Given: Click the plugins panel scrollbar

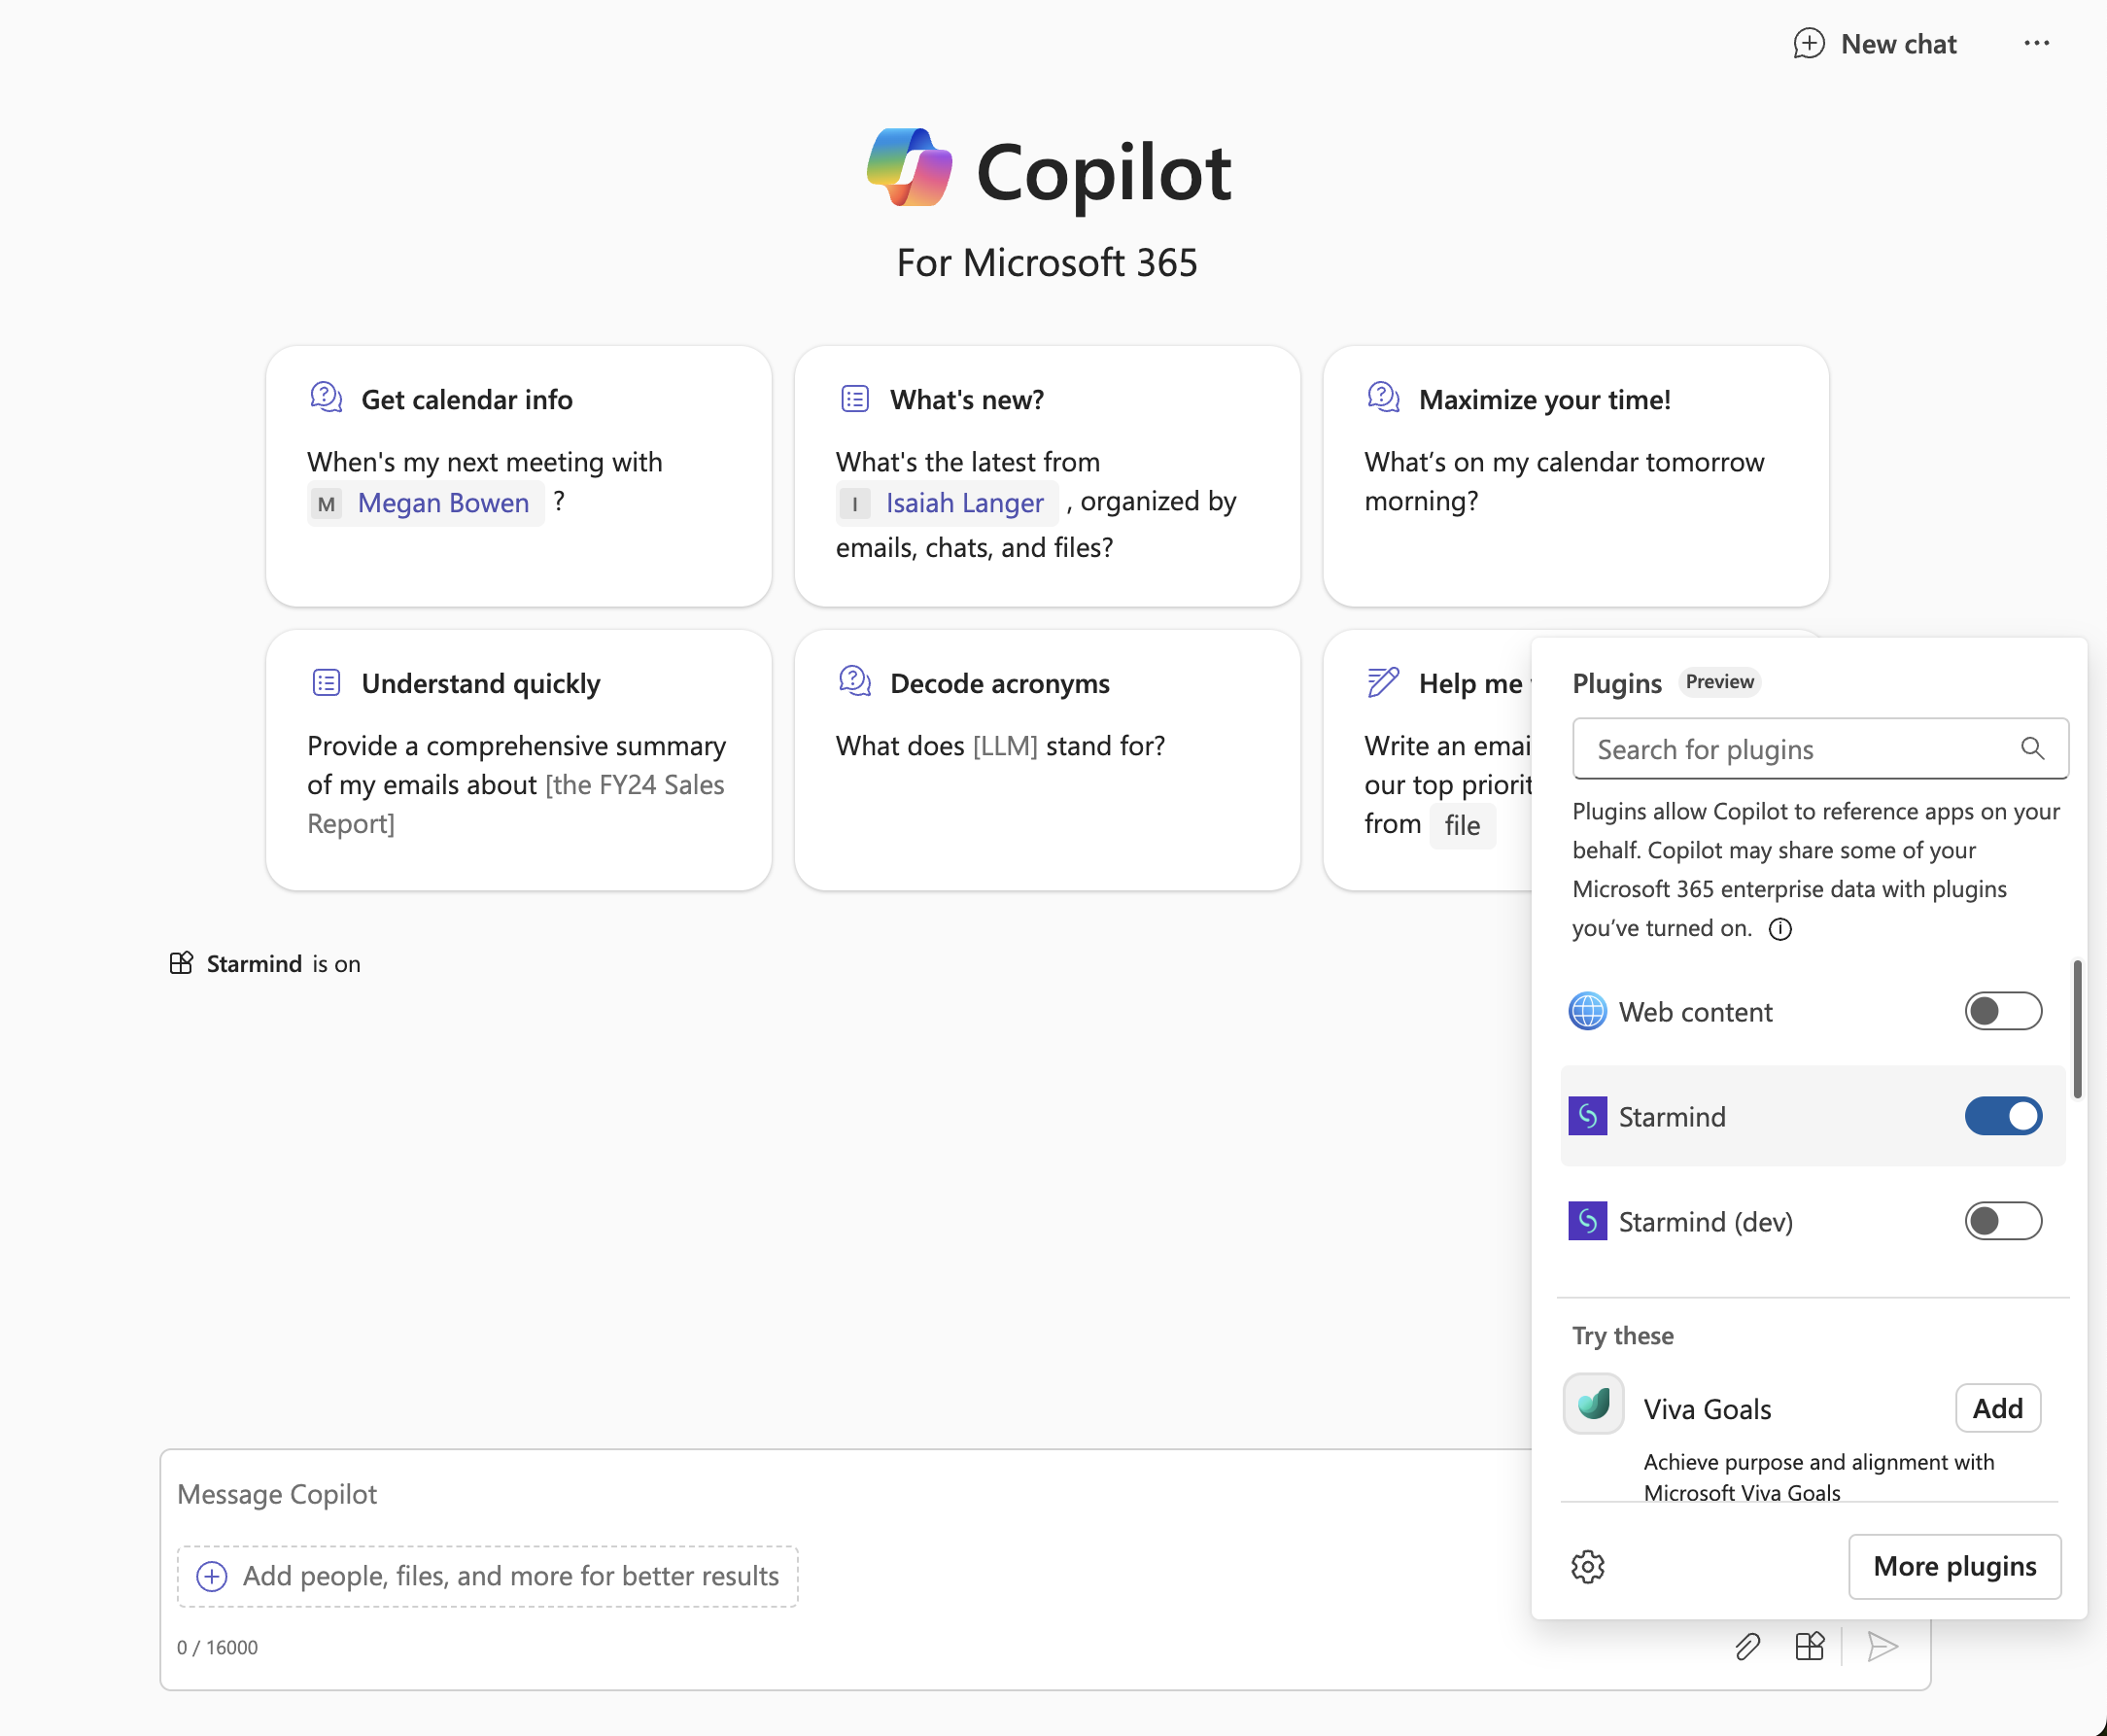Looking at the screenshot, I should point(2077,1030).
